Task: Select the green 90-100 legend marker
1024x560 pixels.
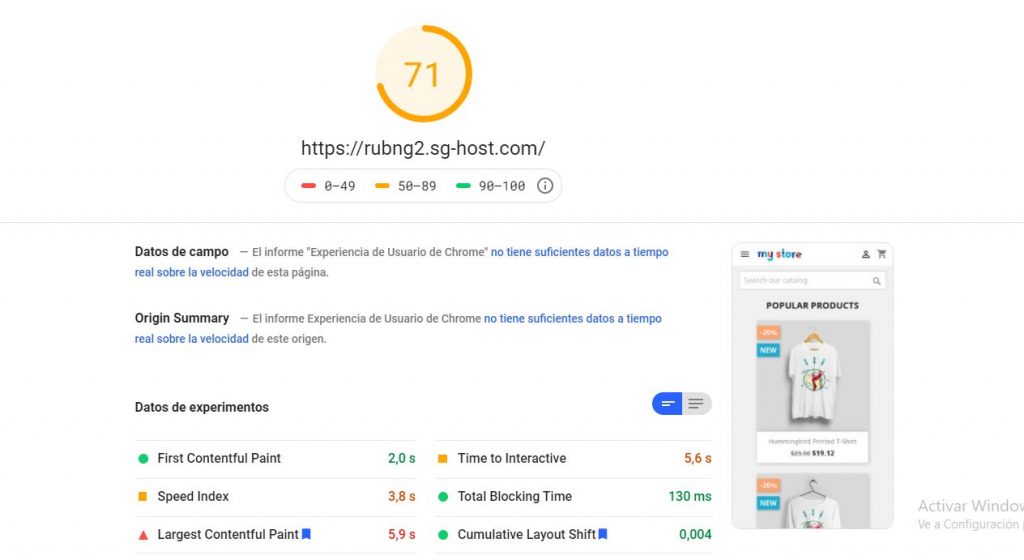Action: (463, 186)
